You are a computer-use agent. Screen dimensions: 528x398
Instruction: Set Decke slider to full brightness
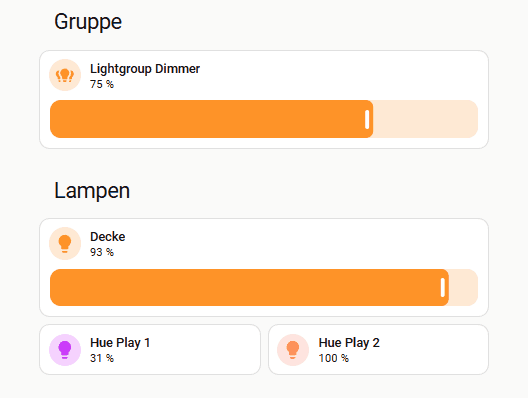pos(475,288)
